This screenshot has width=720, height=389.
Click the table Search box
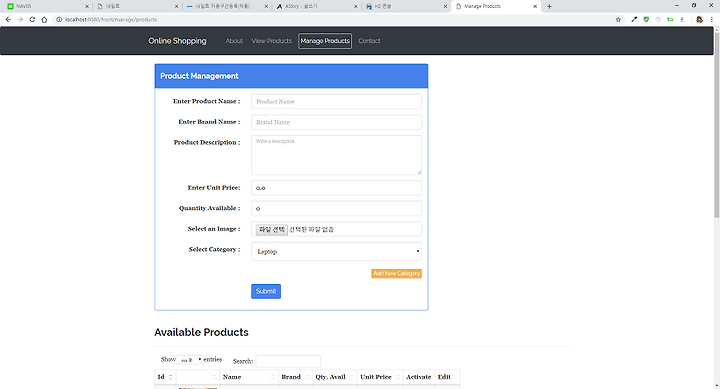[288, 361]
